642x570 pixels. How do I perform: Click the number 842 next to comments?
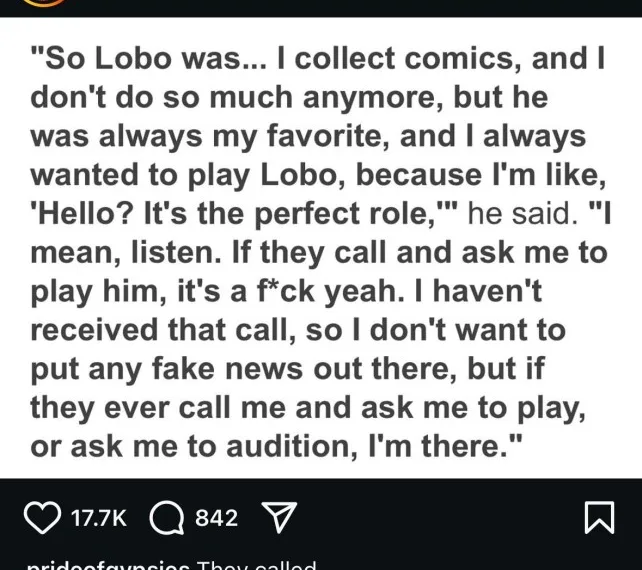[216, 518]
